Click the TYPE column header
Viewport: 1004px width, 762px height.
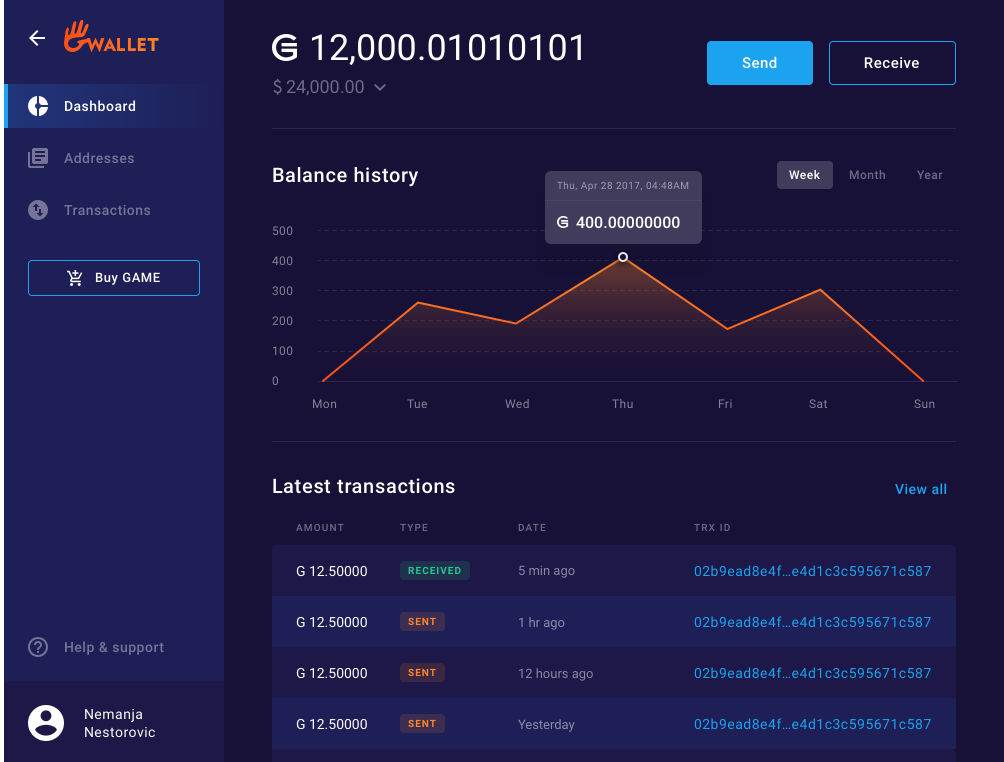coord(414,528)
